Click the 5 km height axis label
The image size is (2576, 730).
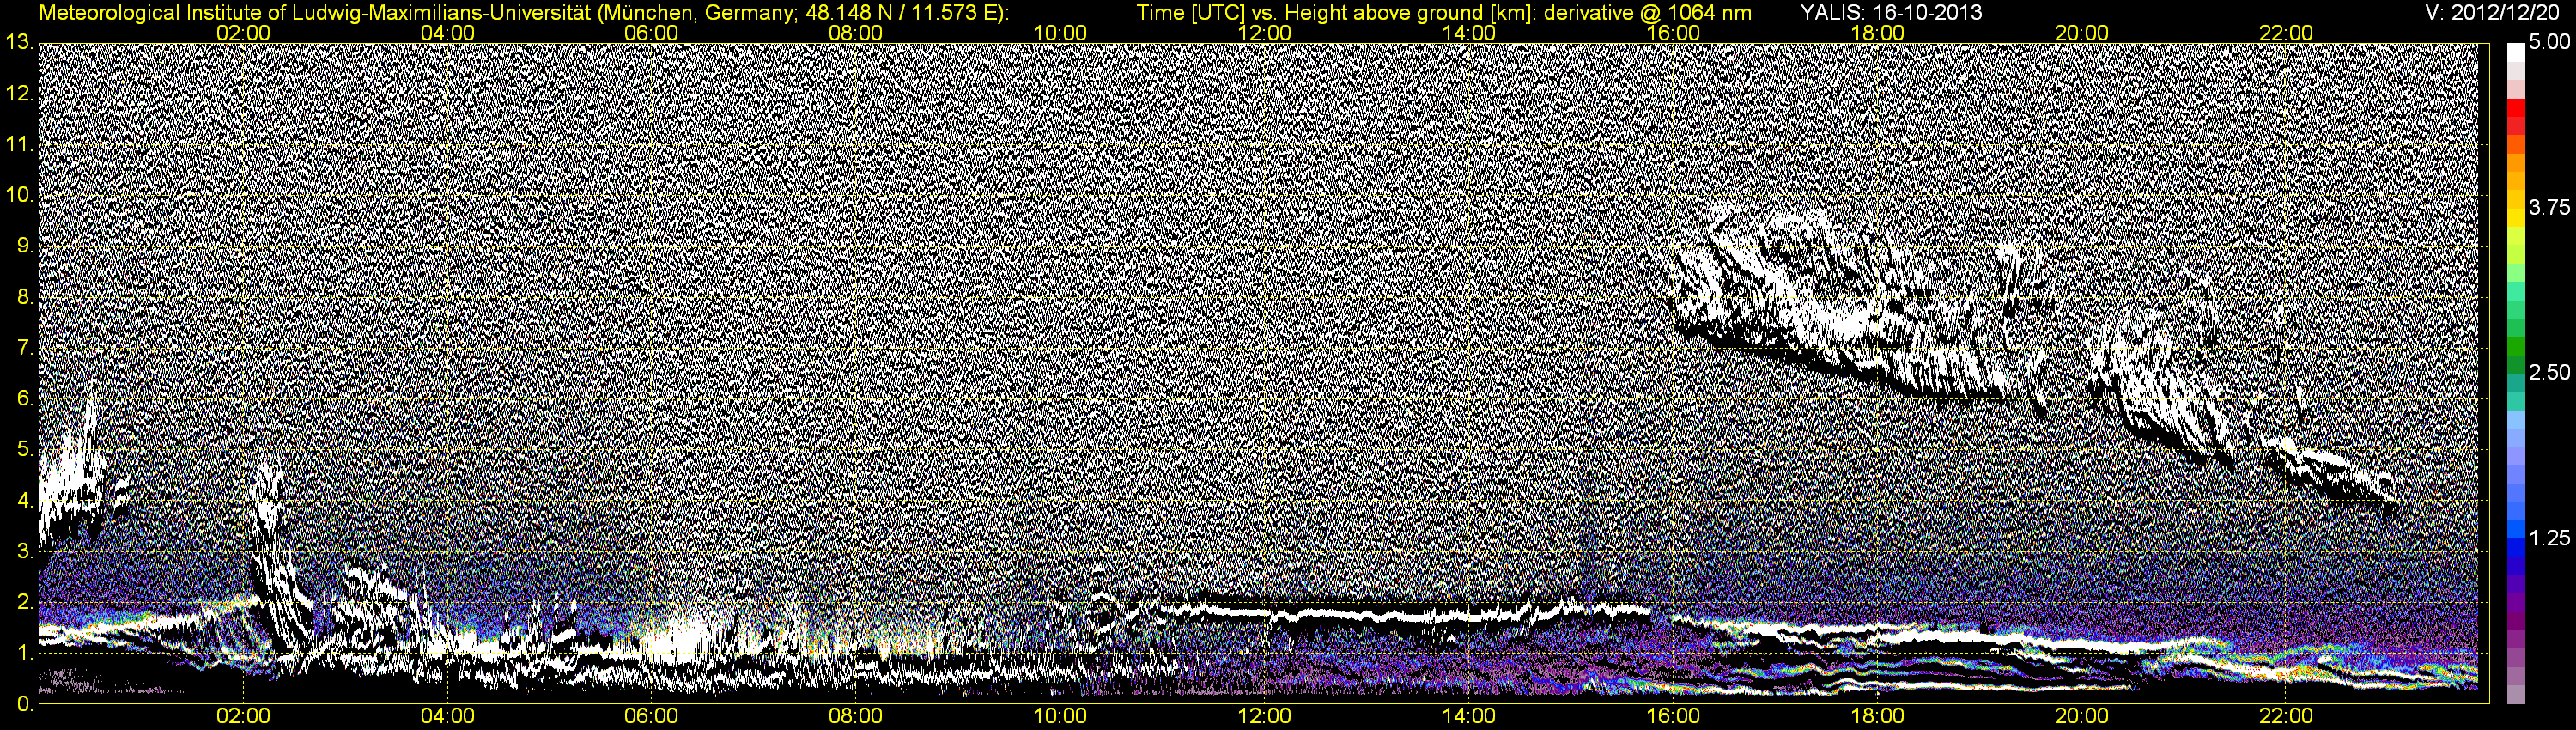pos(25,450)
